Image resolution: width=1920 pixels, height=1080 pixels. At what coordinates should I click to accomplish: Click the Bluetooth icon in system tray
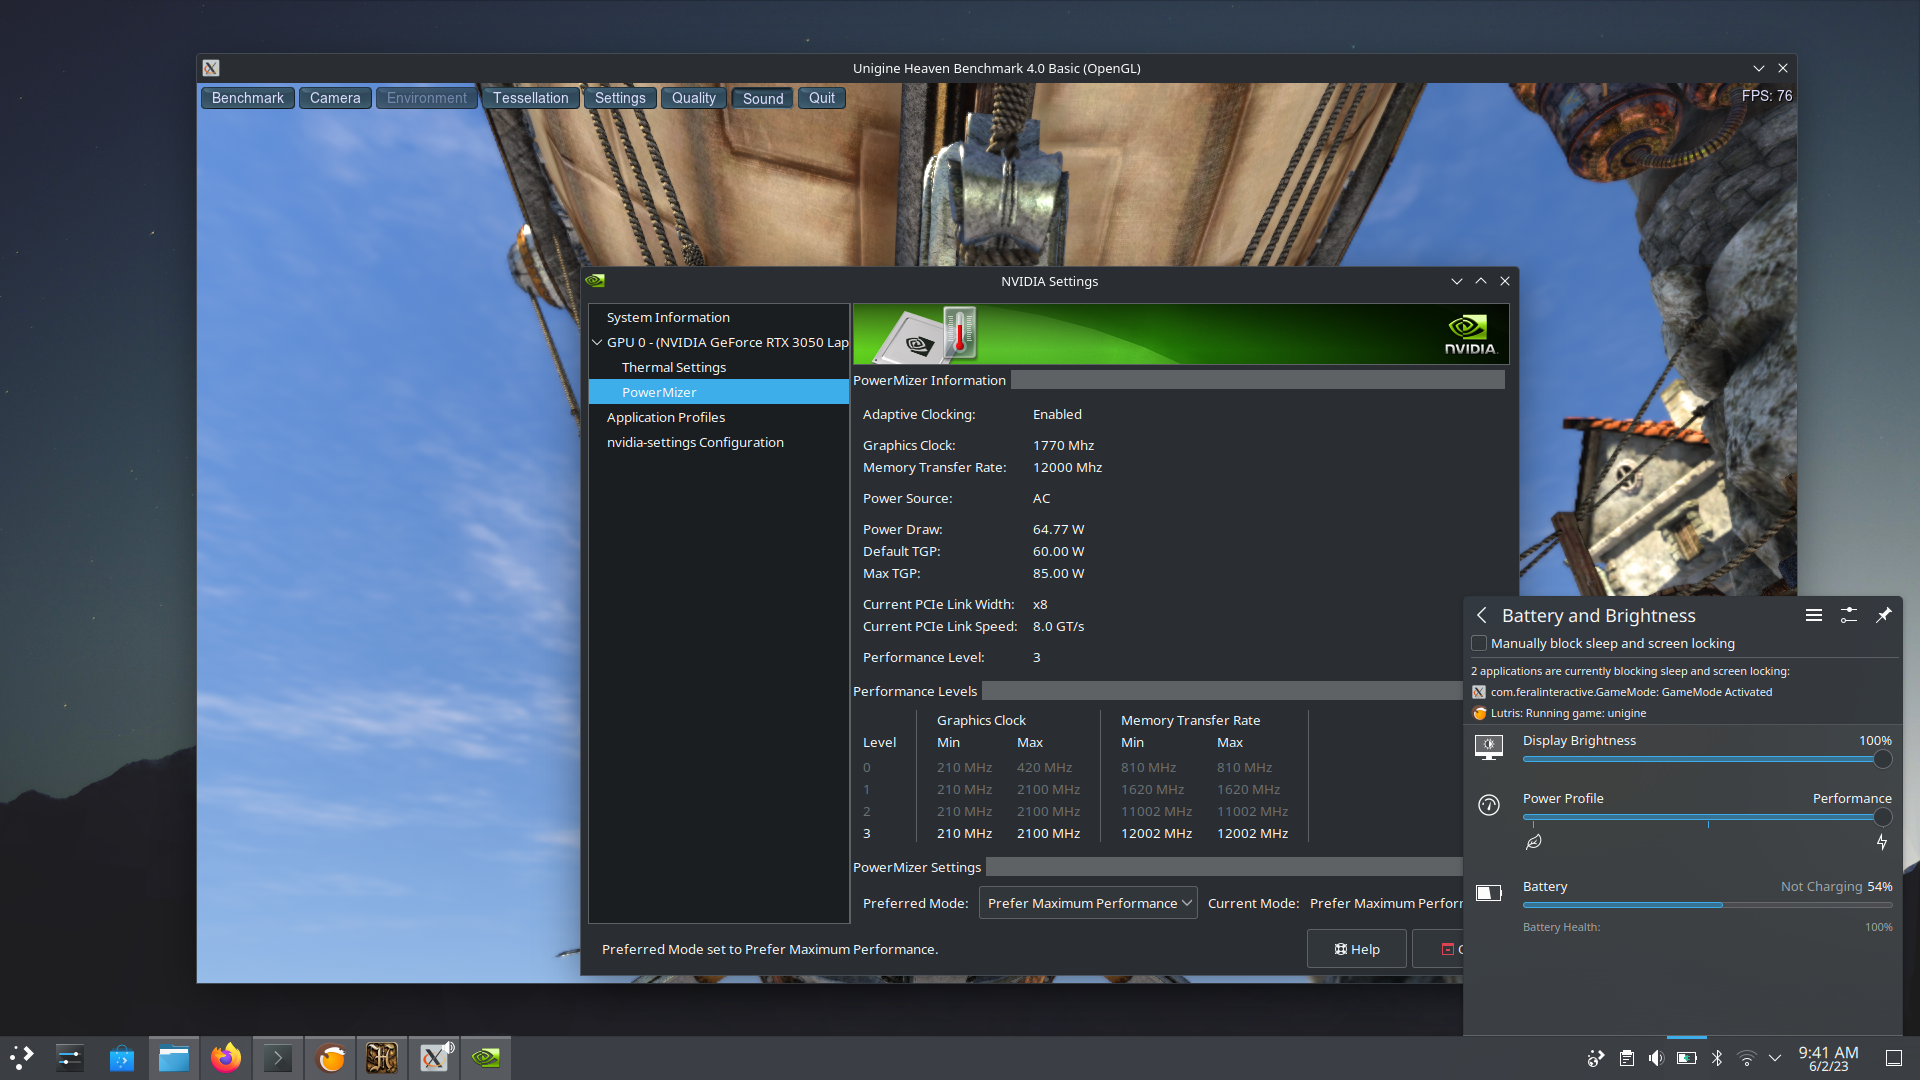1718,1057
